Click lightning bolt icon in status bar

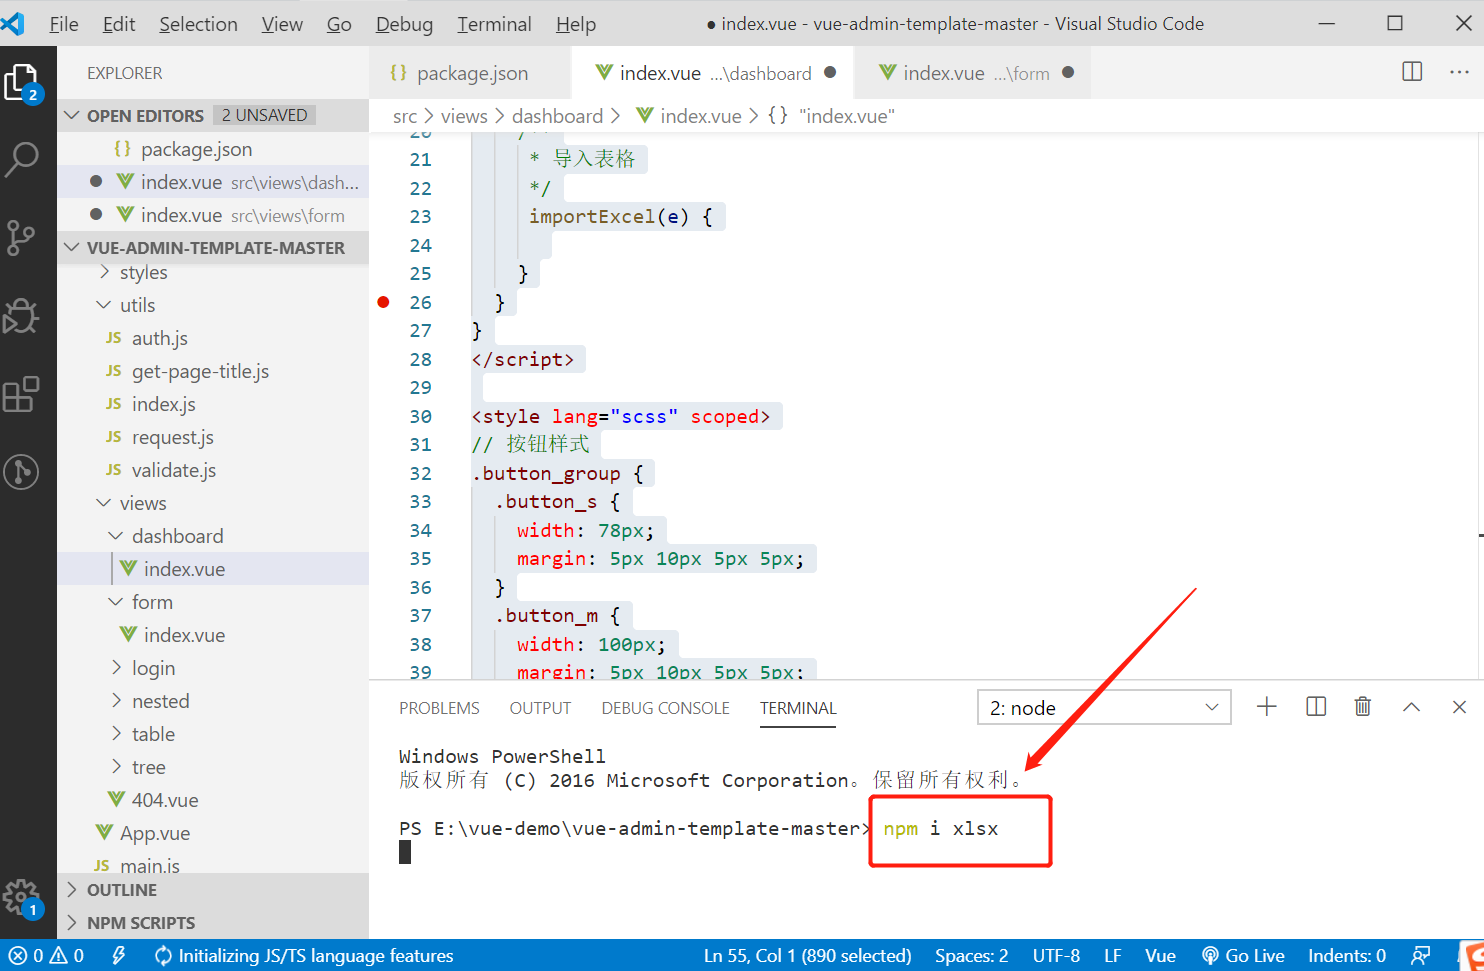(x=118, y=956)
